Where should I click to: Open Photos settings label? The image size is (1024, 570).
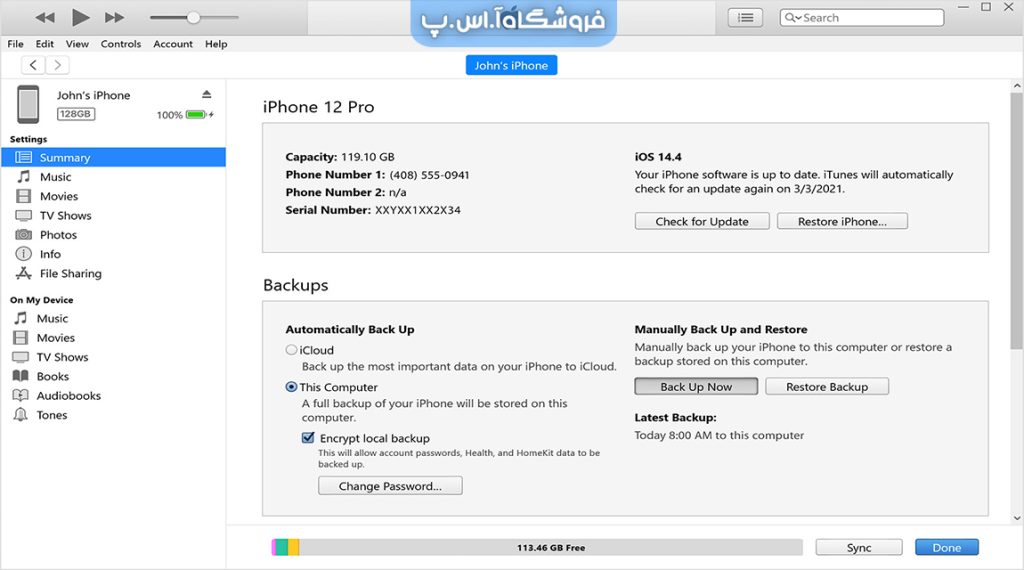click(58, 235)
